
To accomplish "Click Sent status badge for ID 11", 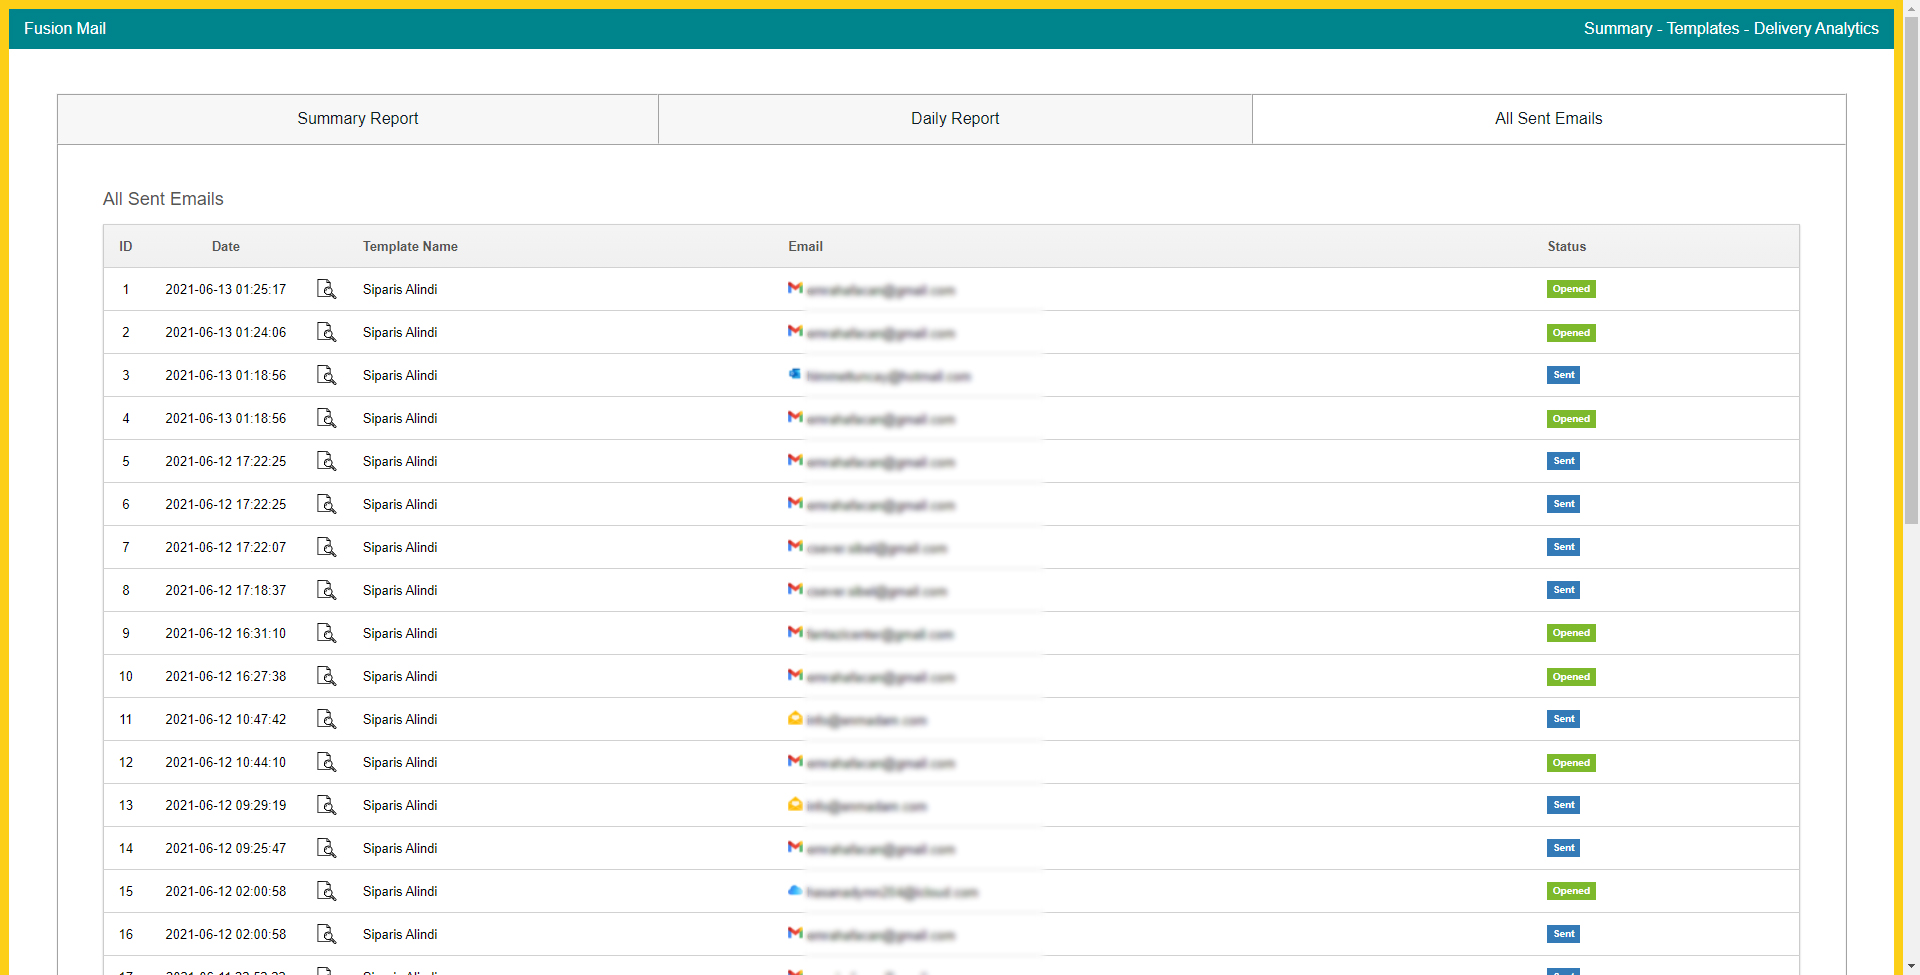I will (1564, 719).
